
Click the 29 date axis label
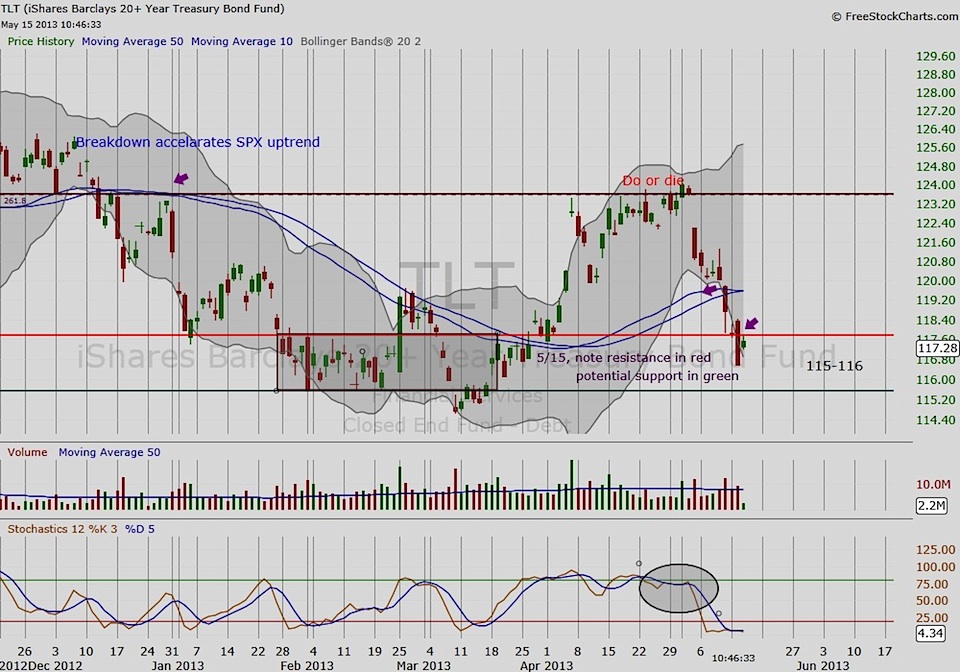click(x=670, y=651)
